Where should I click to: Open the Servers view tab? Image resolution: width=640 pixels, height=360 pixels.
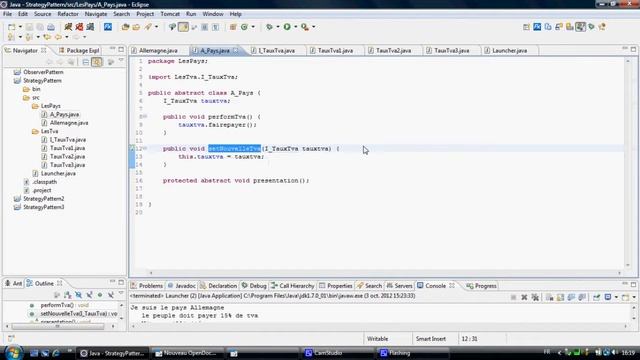click(x=399, y=286)
